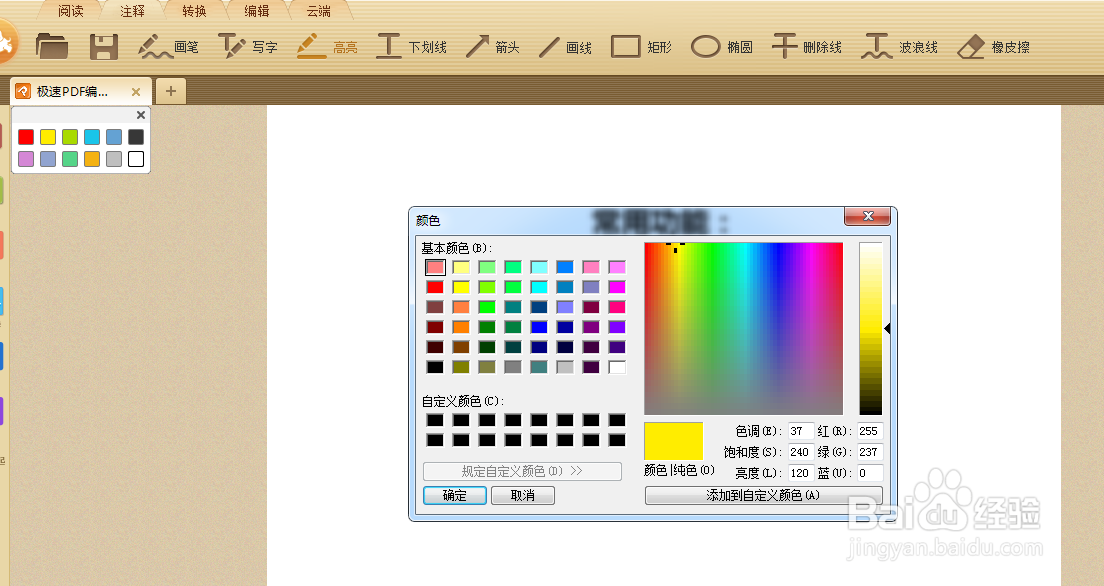The image size is (1104, 586).
Task: Open the 注释 tab
Action: coord(132,11)
